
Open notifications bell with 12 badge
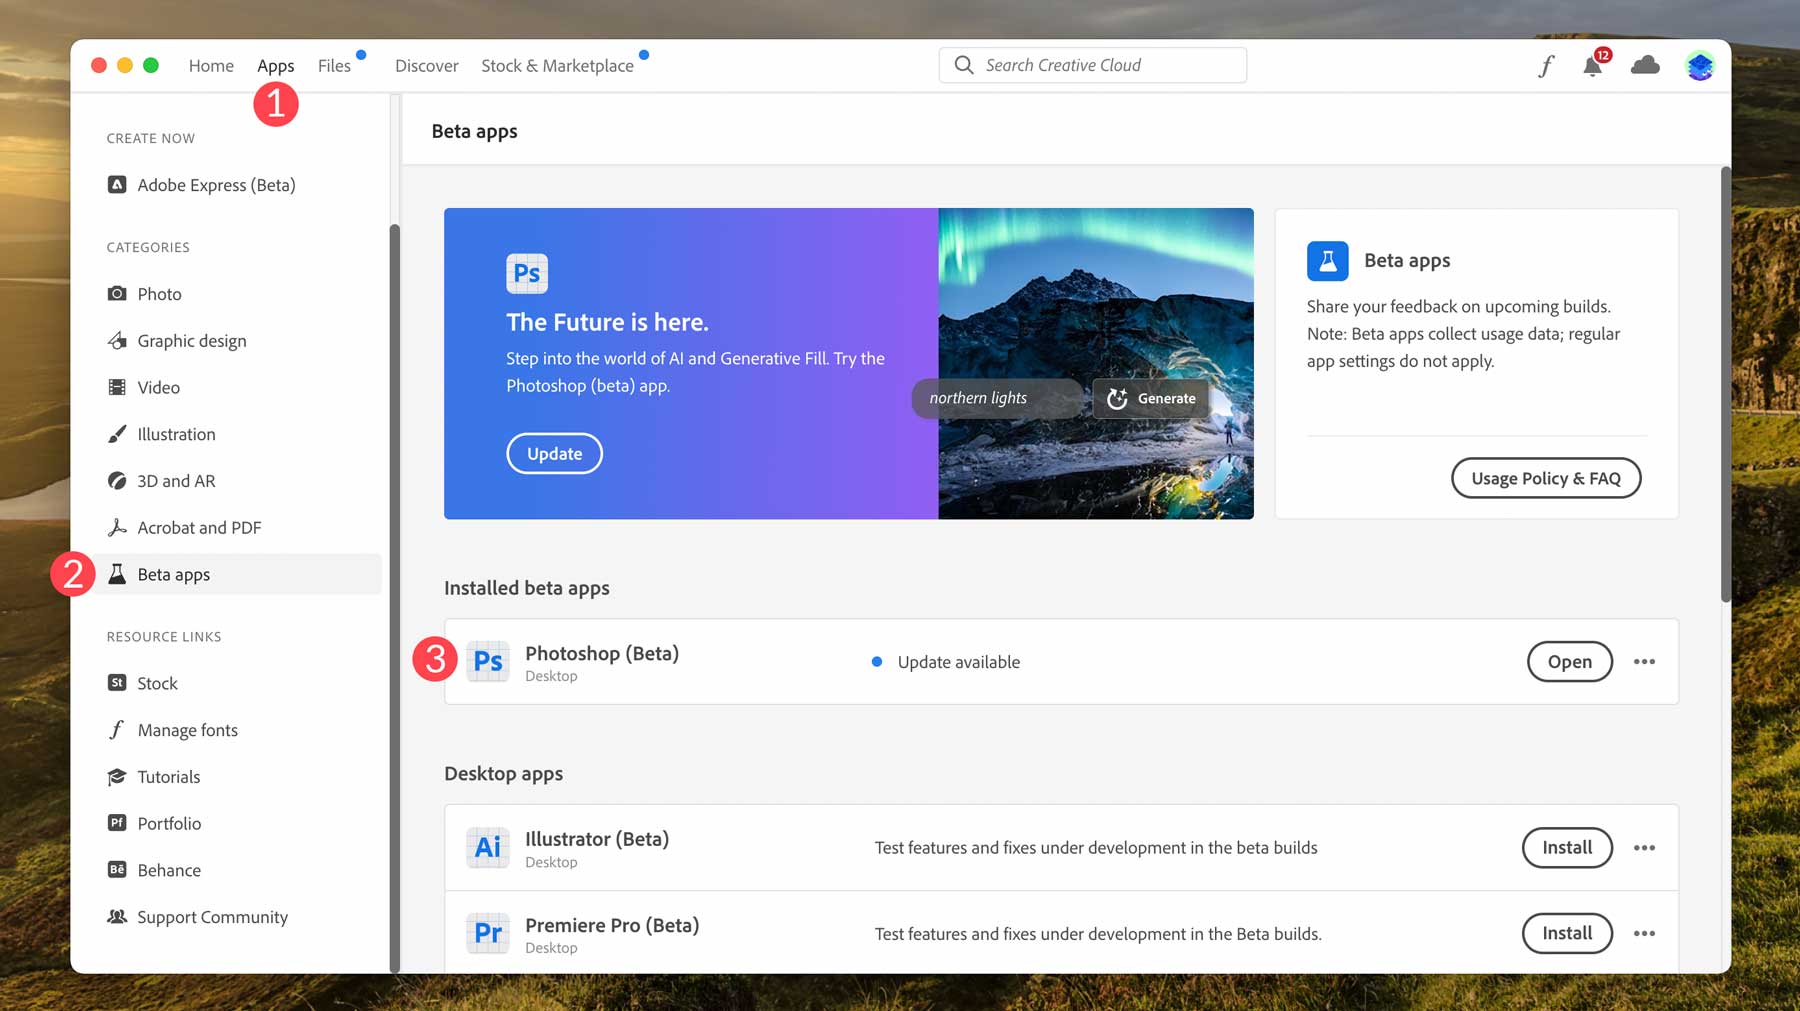click(x=1593, y=66)
